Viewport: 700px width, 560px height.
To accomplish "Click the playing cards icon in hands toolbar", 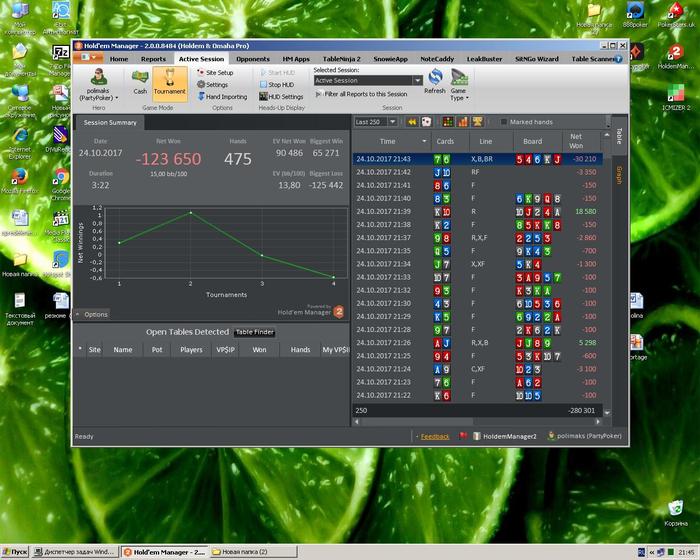I will 426,122.
